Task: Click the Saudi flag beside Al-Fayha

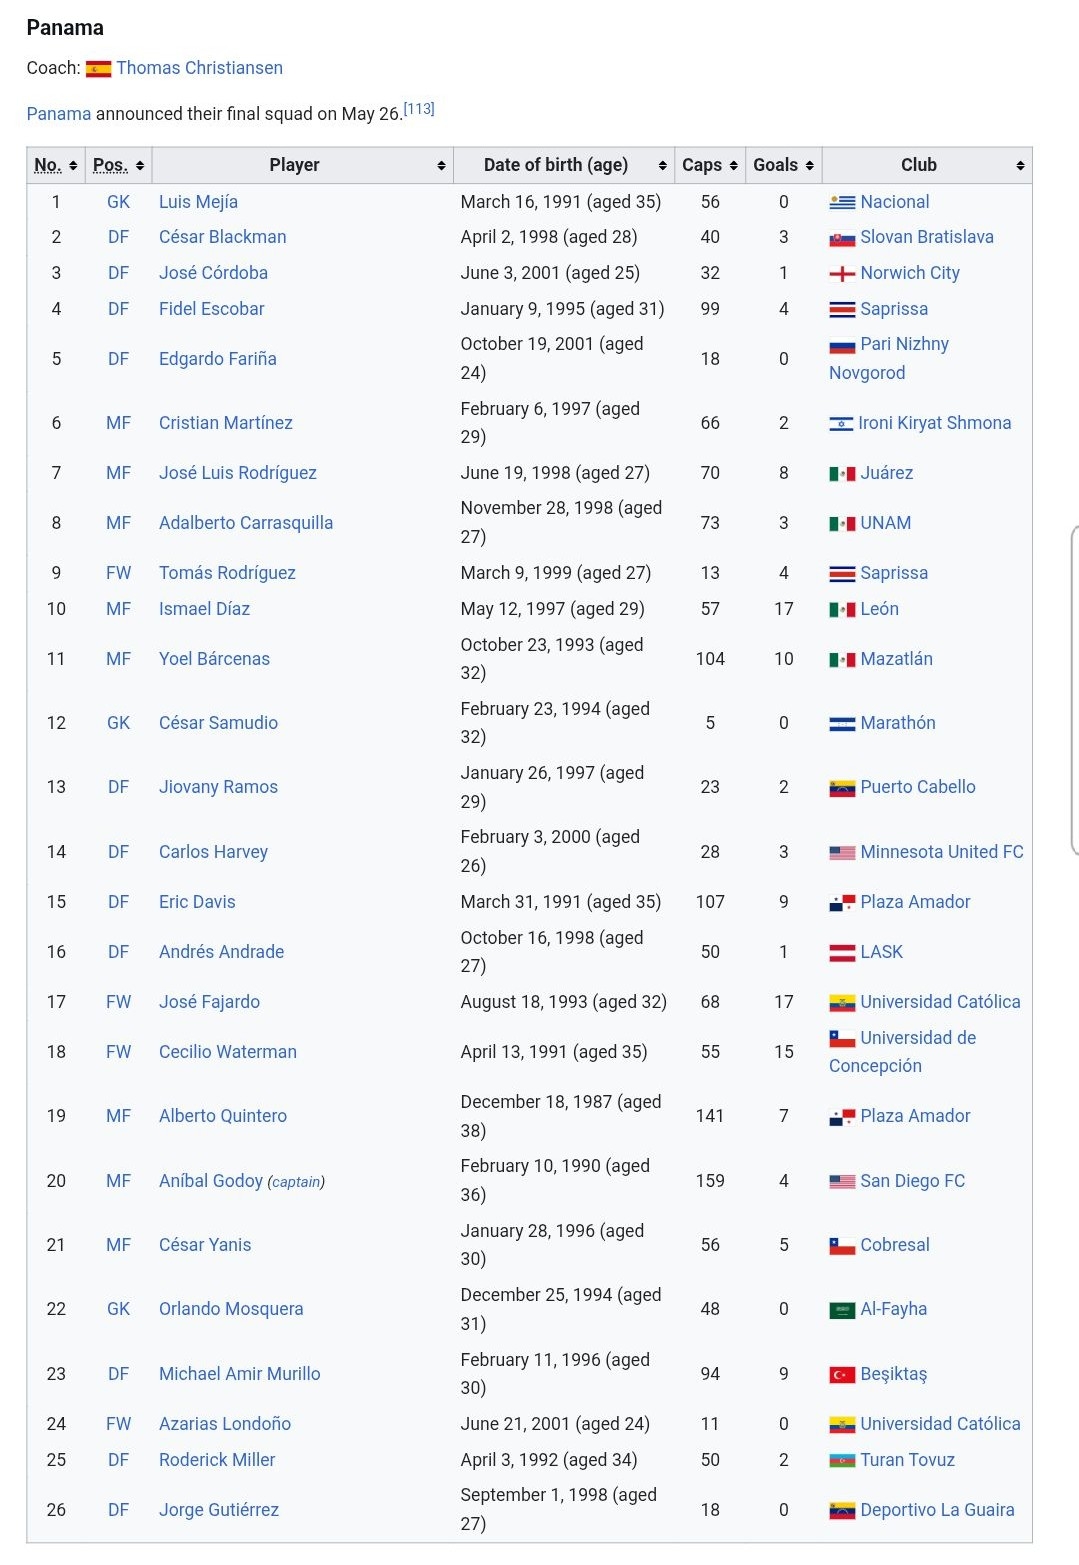Action: click(x=842, y=1310)
